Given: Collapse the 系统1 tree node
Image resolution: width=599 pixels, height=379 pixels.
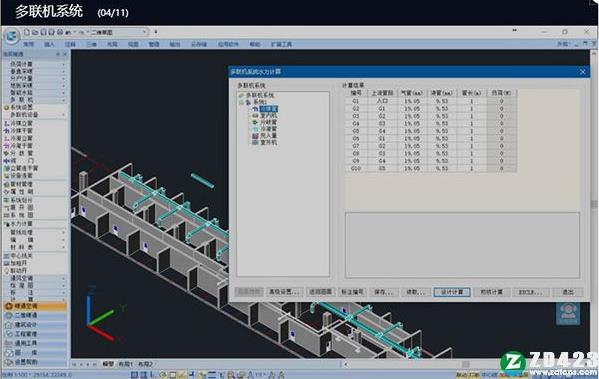Looking at the screenshot, I should click(x=241, y=102).
